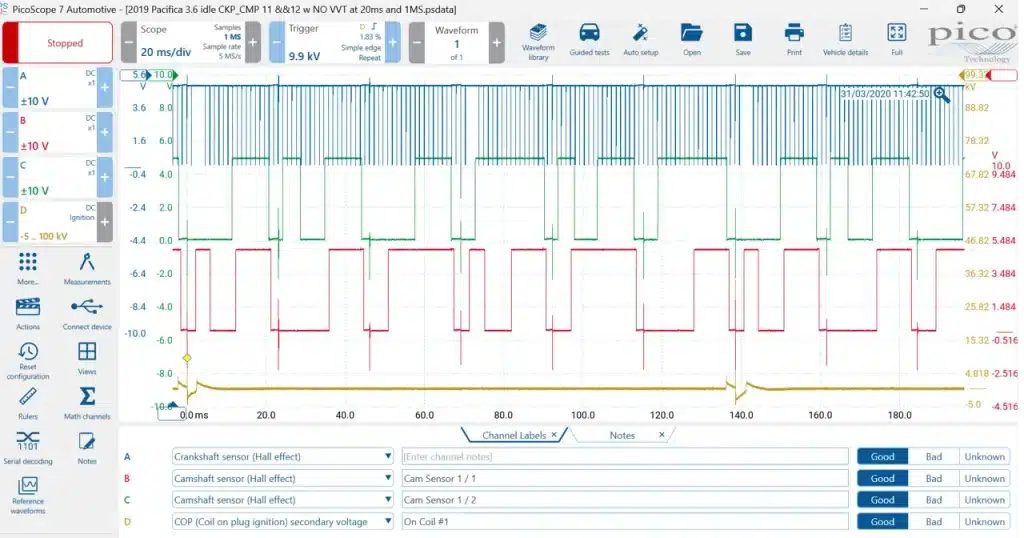1024x538 pixels.
Task: Mark Channel D as Bad
Action: tap(934, 522)
